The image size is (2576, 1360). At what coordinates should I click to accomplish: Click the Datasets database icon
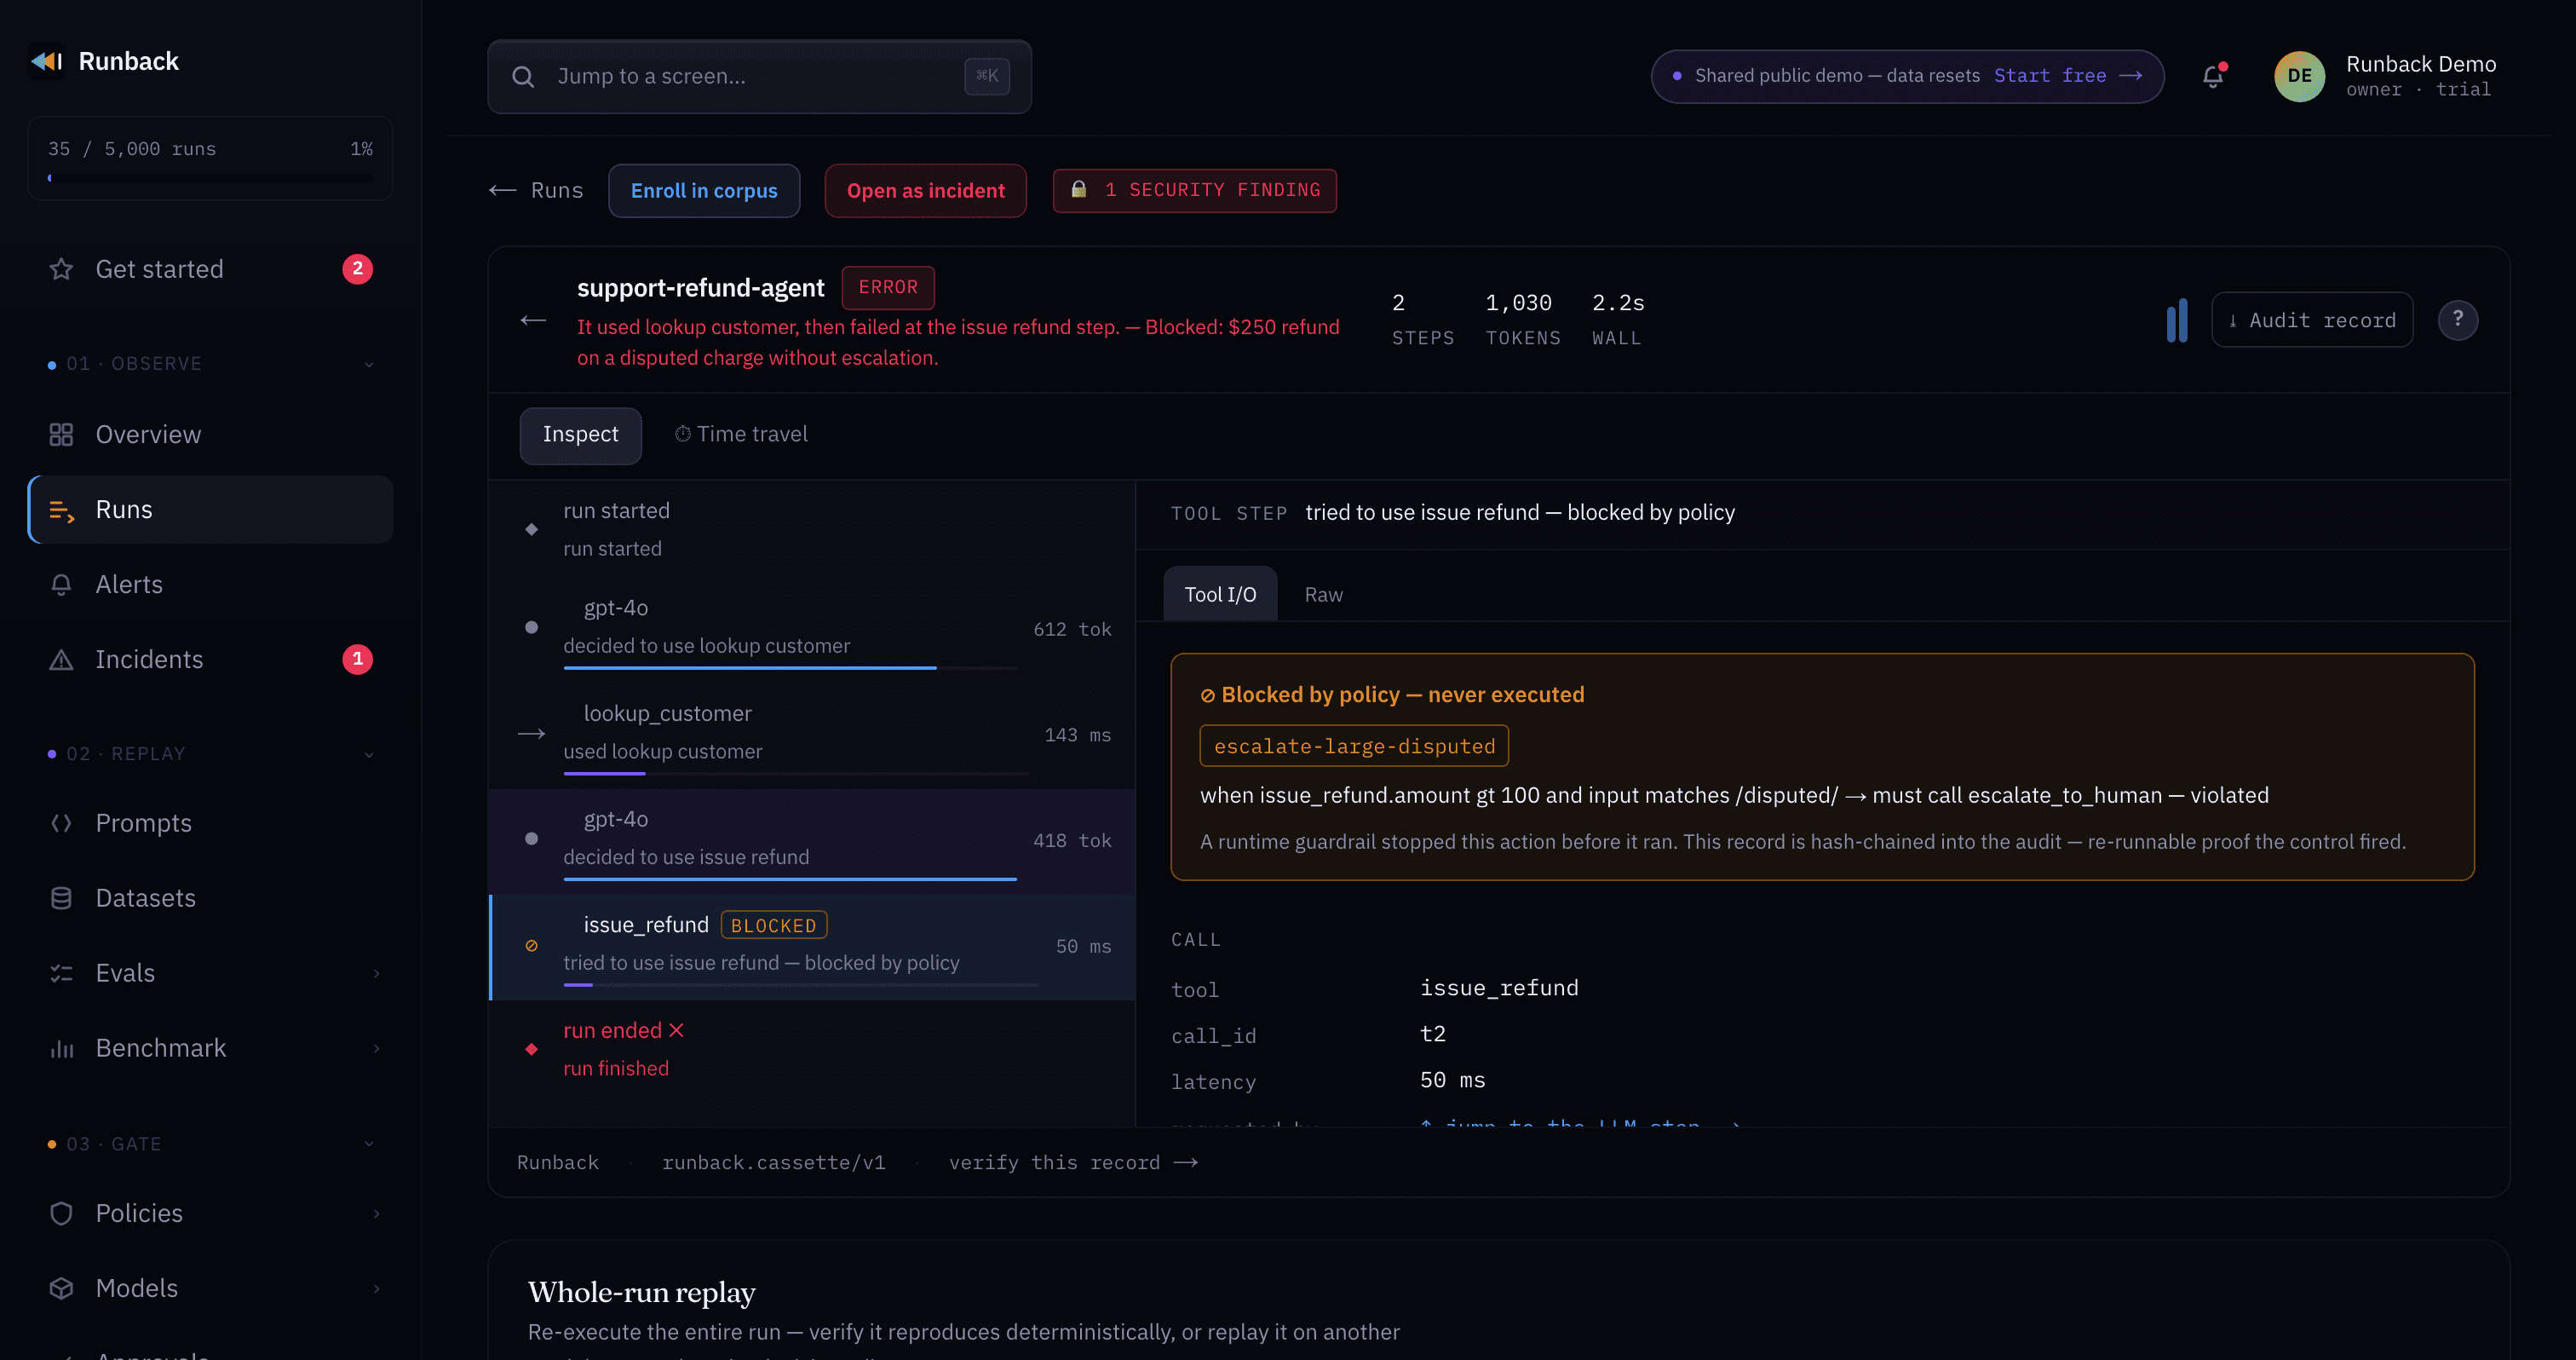pos(61,898)
